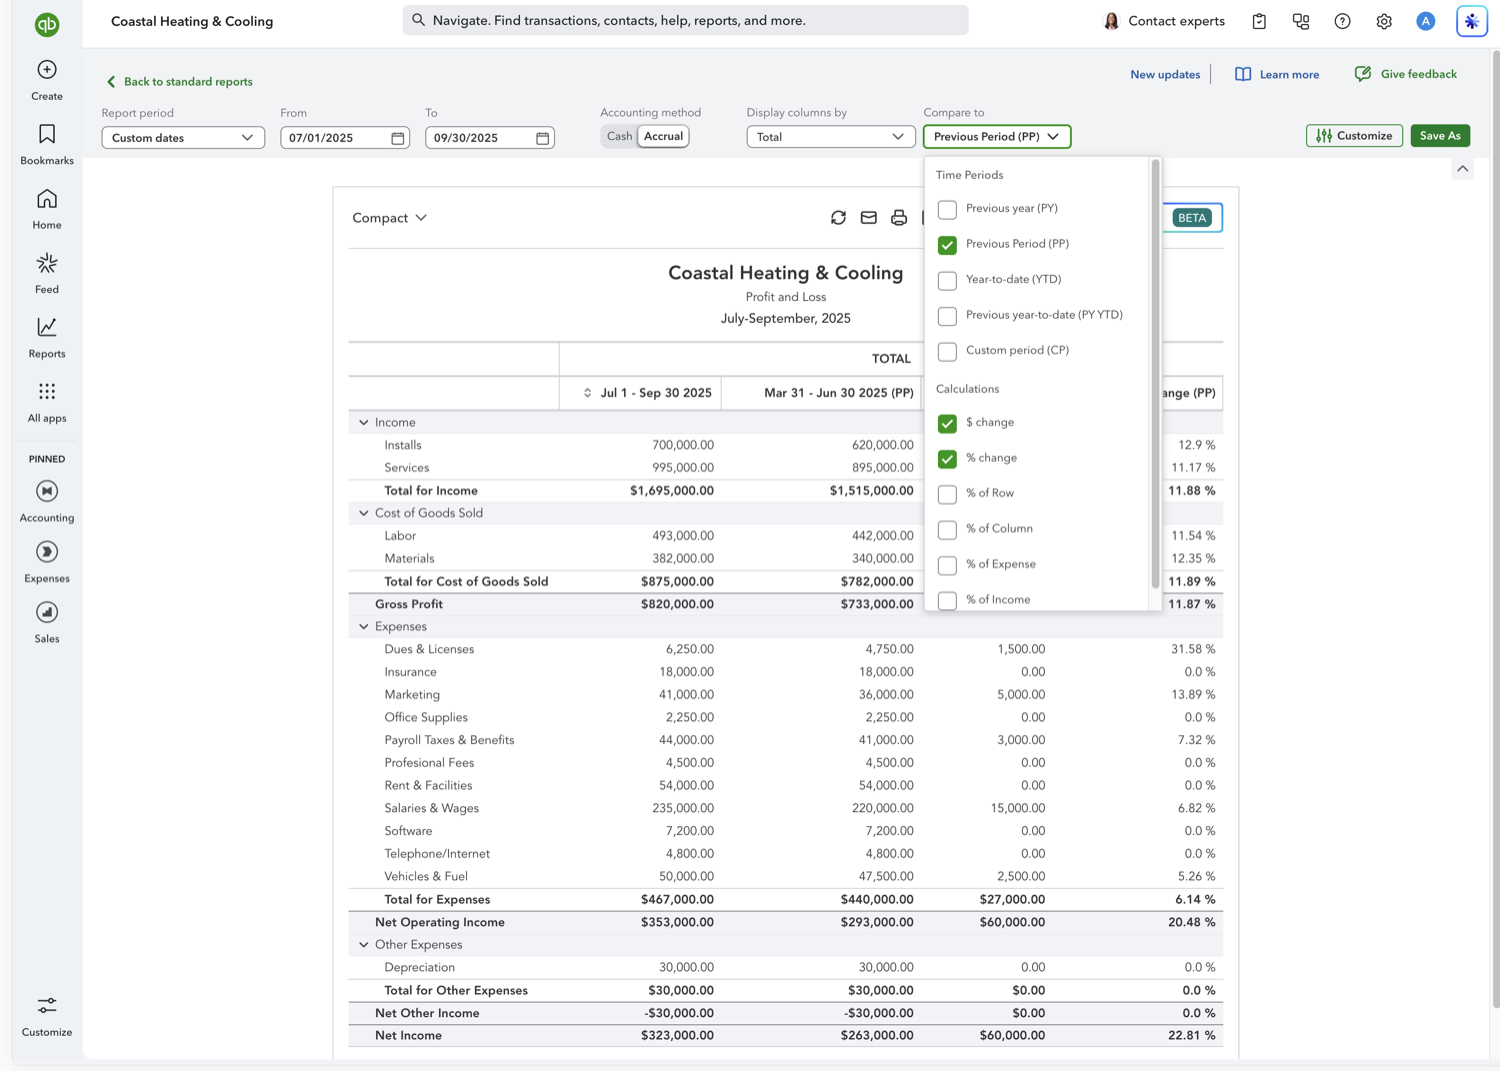Click the To date field 09/30/2025
This screenshot has height=1071, width=1500.
[489, 138]
